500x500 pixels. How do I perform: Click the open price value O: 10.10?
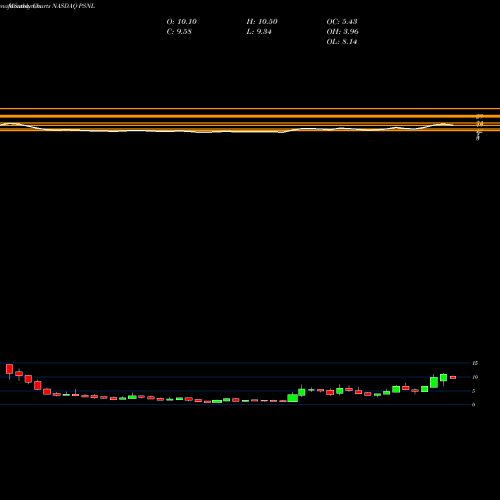coord(182,22)
